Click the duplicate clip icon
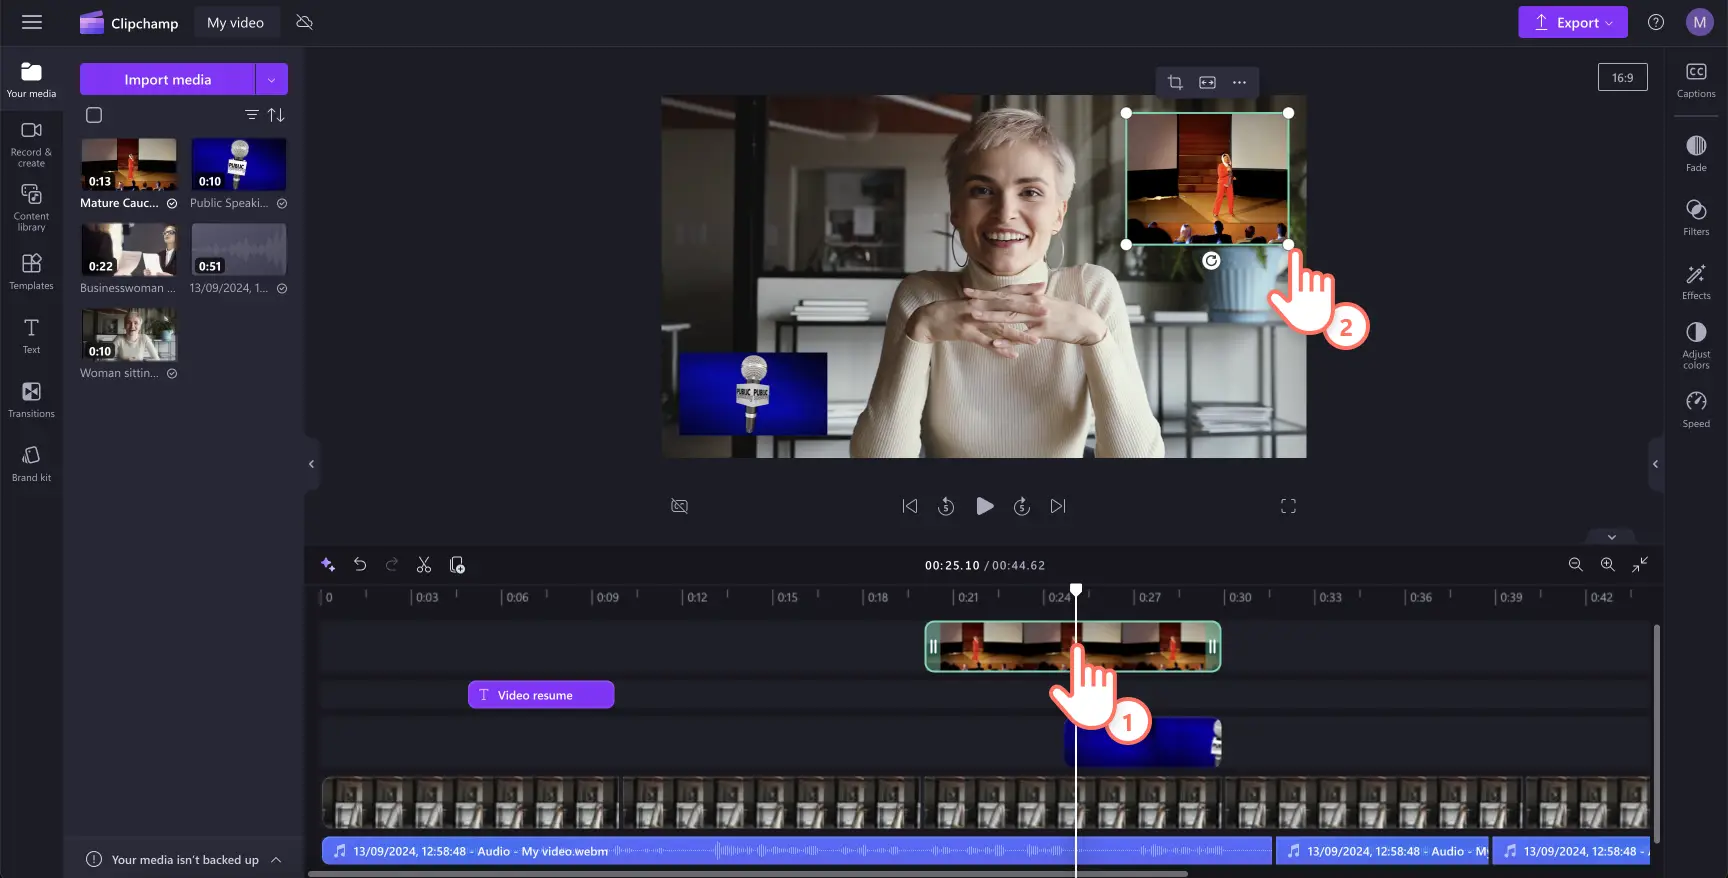Viewport: 1728px width, 878px height. [x=457, y=565]
